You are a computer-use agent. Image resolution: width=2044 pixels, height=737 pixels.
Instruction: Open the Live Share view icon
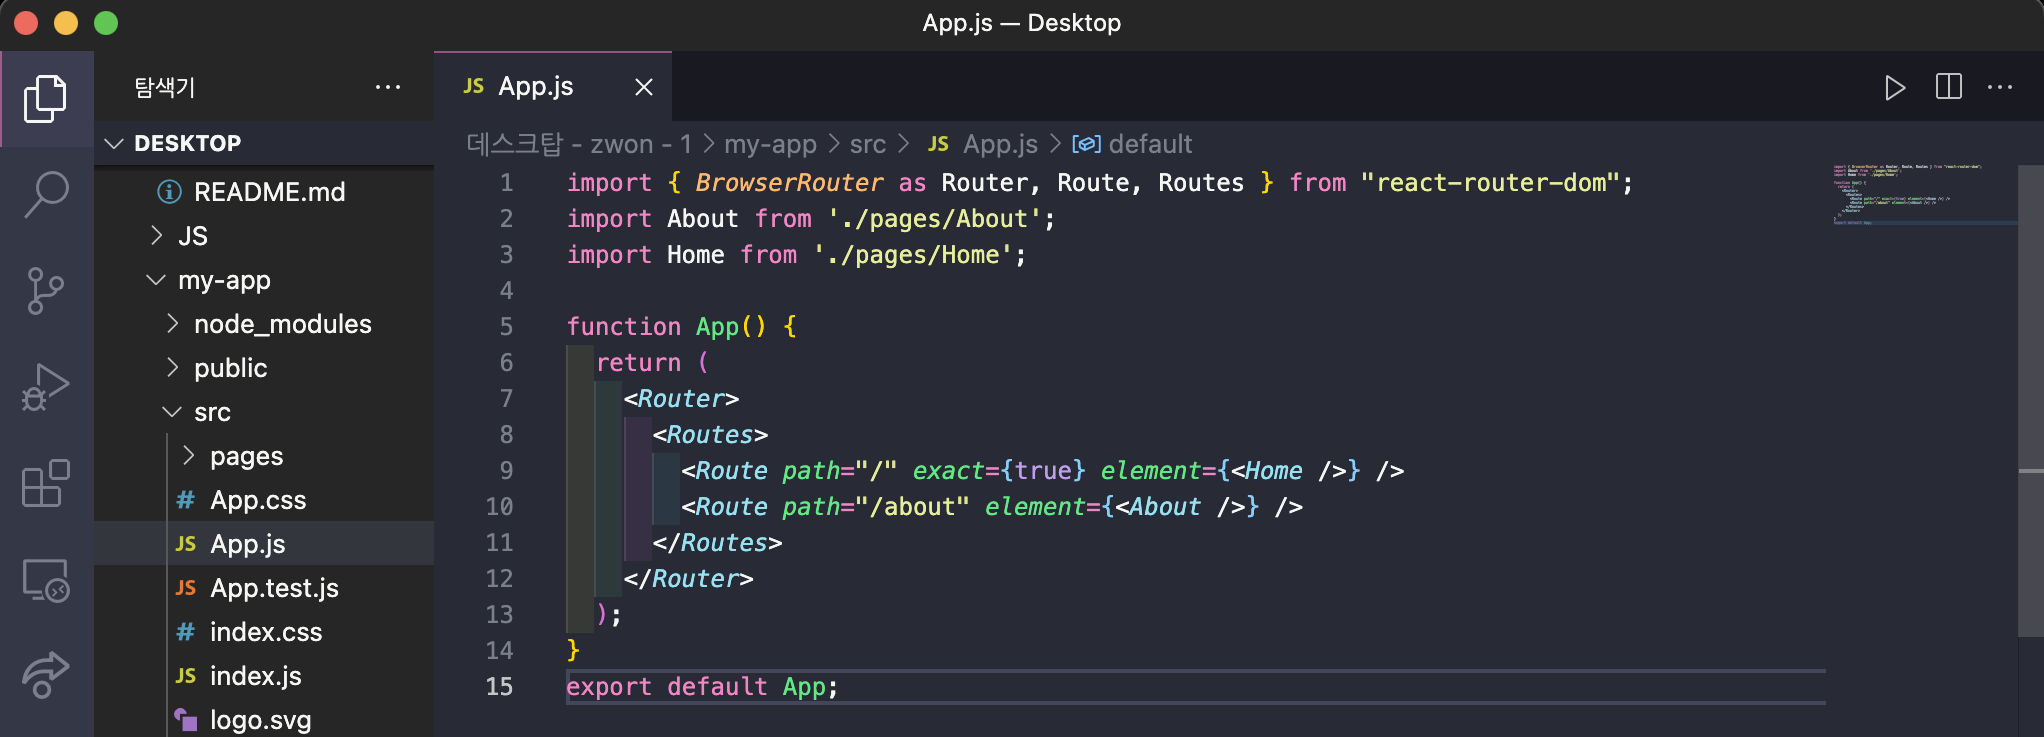(45, 676)
